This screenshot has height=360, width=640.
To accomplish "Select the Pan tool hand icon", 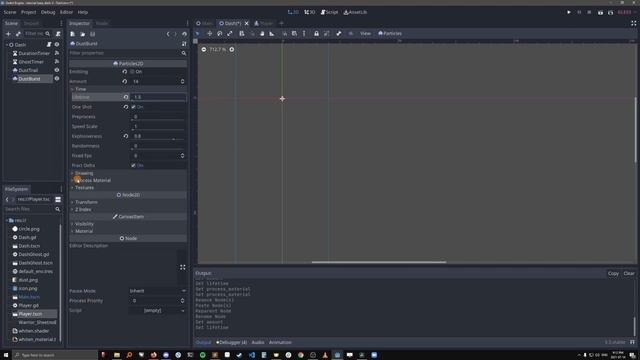I will [262, 33].
